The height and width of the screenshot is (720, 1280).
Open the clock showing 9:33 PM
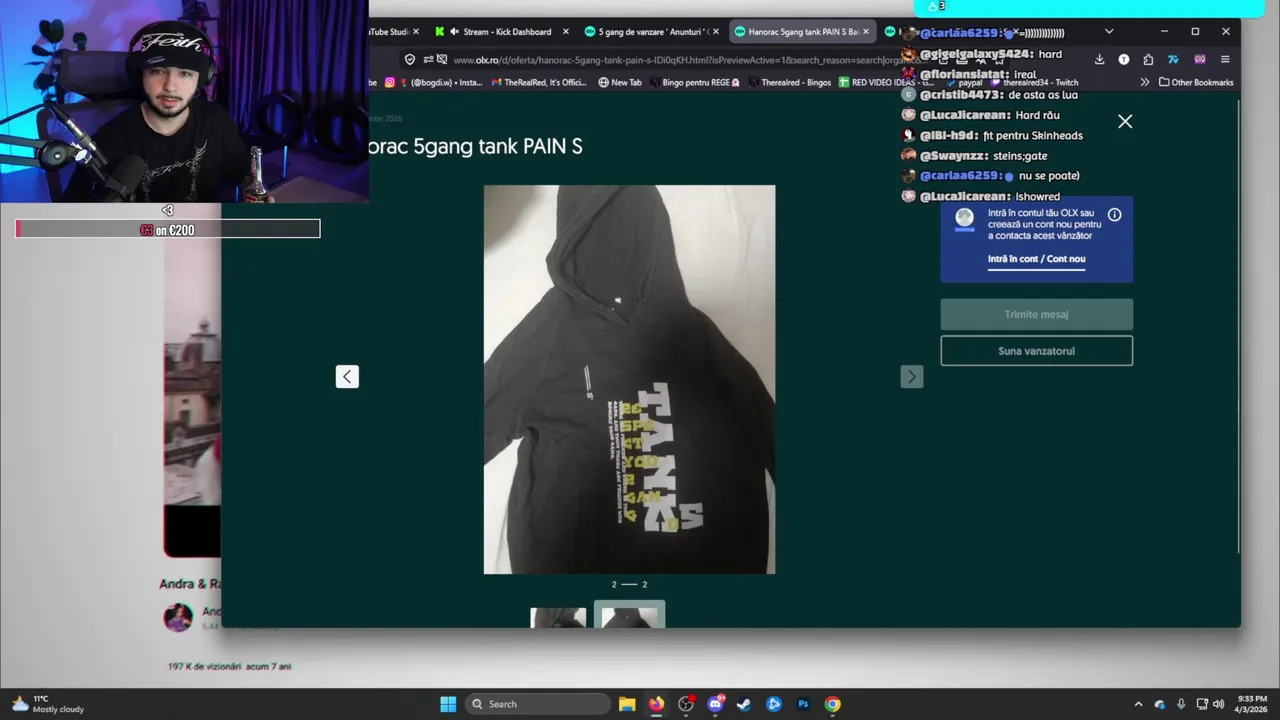click(x=1252, y=704)
